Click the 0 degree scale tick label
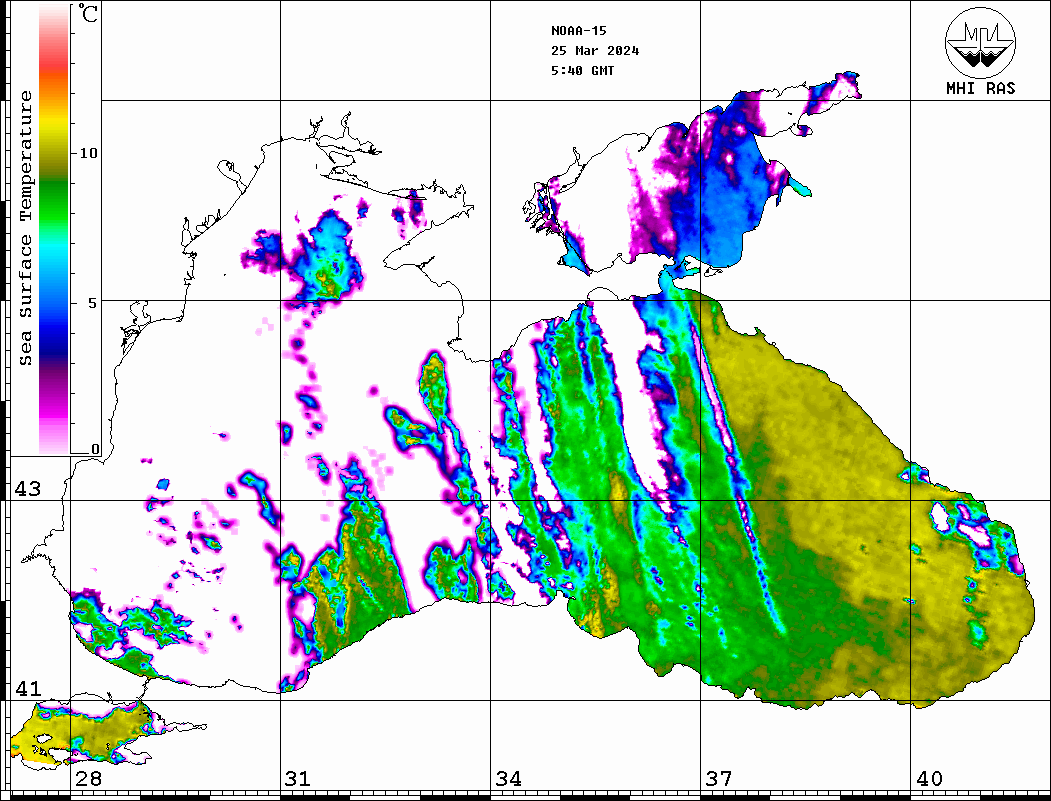Viewport: 1051px width, 801px height. tap(96, 449)
